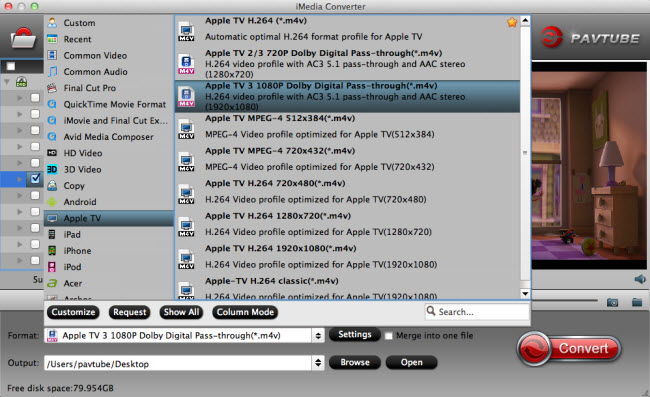
Task: Click the M4V icon for Apple TV MPEG-4 512x384
Action: pyautogui.click(x=186, y=129)
